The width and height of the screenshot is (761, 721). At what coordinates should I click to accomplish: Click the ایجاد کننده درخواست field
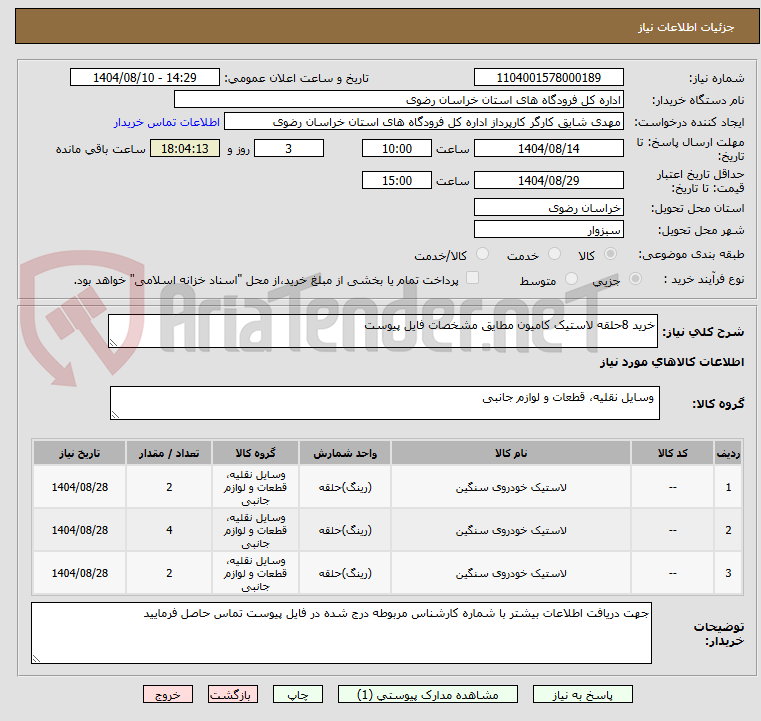pos(424,122)
